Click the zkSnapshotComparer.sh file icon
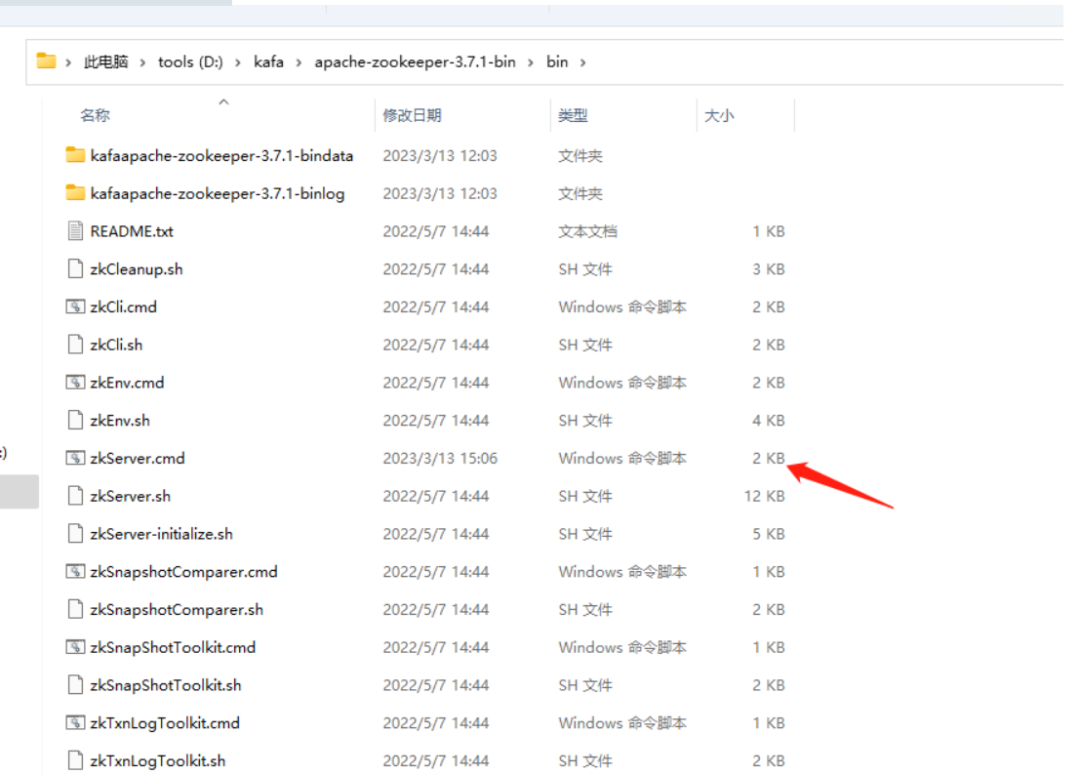The image size is (1080, 775). pyautogui.click(x=75, y=610)
